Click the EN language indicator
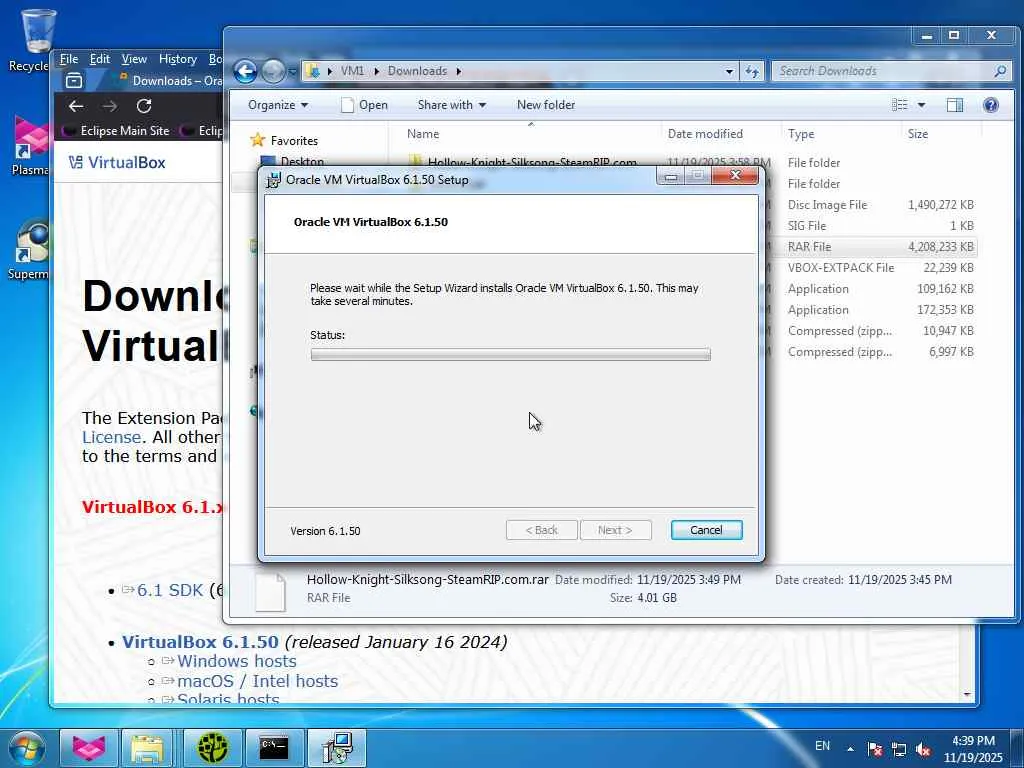Viewport: 1024px width, 768px height. click(822, 746)
